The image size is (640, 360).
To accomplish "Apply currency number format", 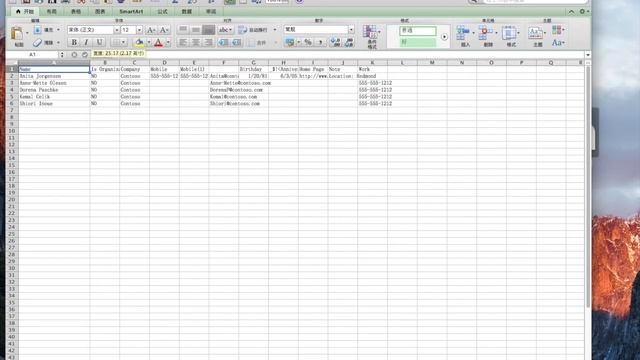I will [x=290, y=42].
